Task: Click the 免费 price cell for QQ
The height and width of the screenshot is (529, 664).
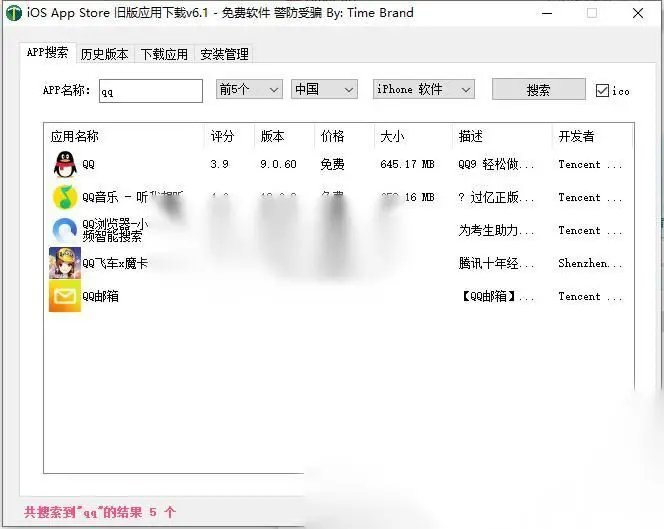Action: point(332,164)
